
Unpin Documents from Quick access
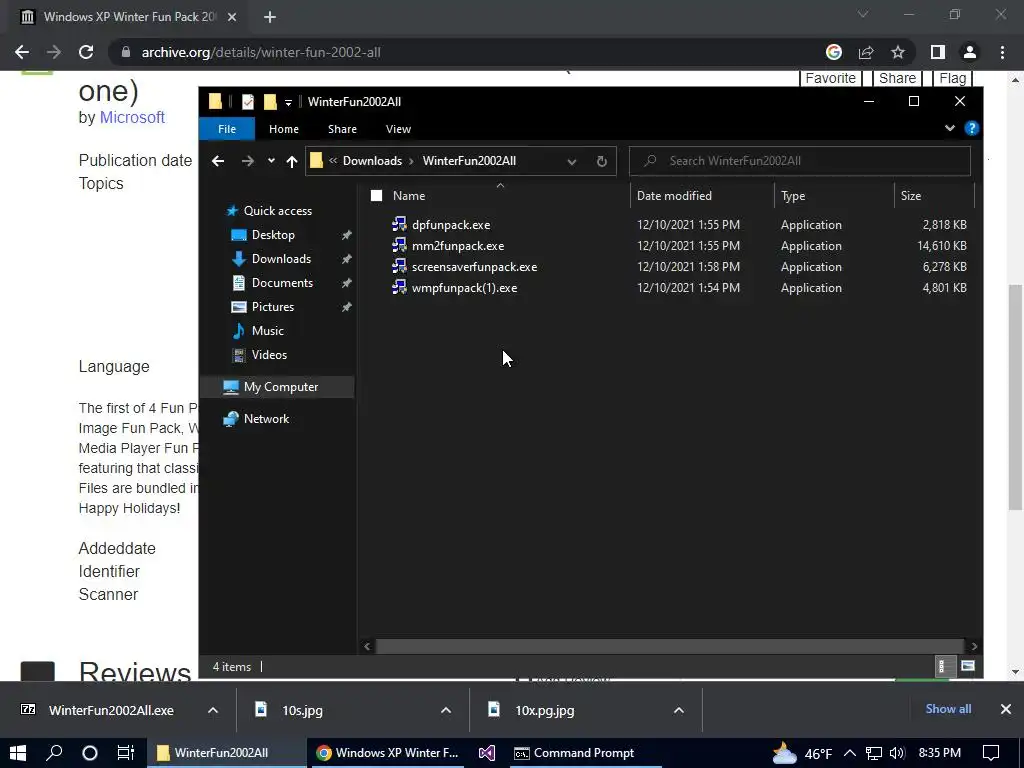[347, 283]
